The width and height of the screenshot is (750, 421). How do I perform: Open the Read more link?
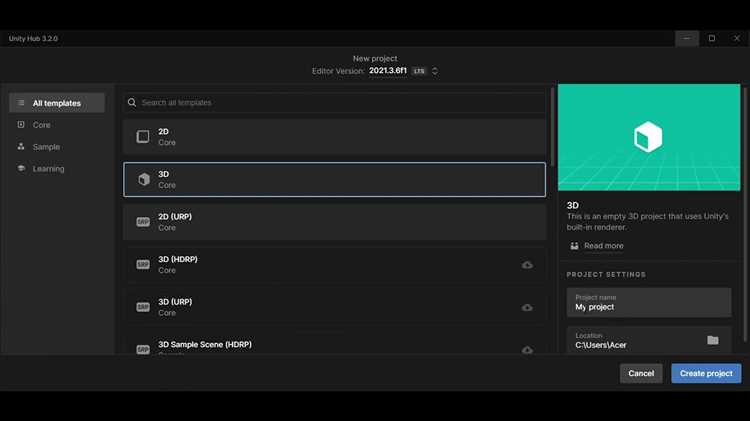[x=604, y=246]
